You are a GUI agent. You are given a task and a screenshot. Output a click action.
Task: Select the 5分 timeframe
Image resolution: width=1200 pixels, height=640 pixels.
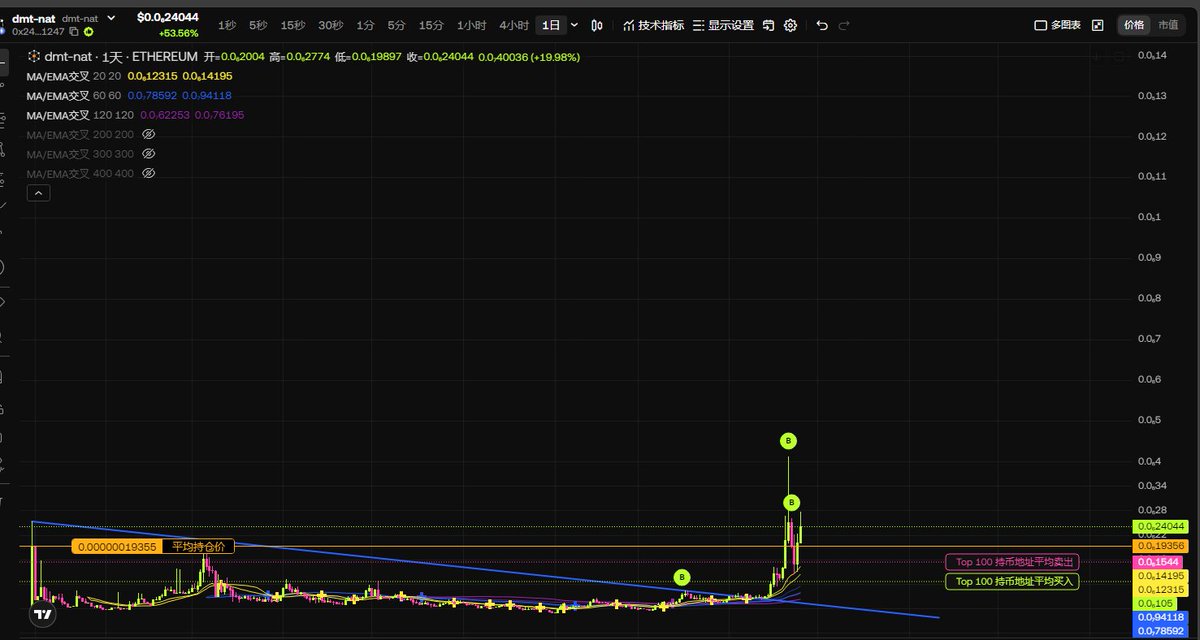pos(397,25)
